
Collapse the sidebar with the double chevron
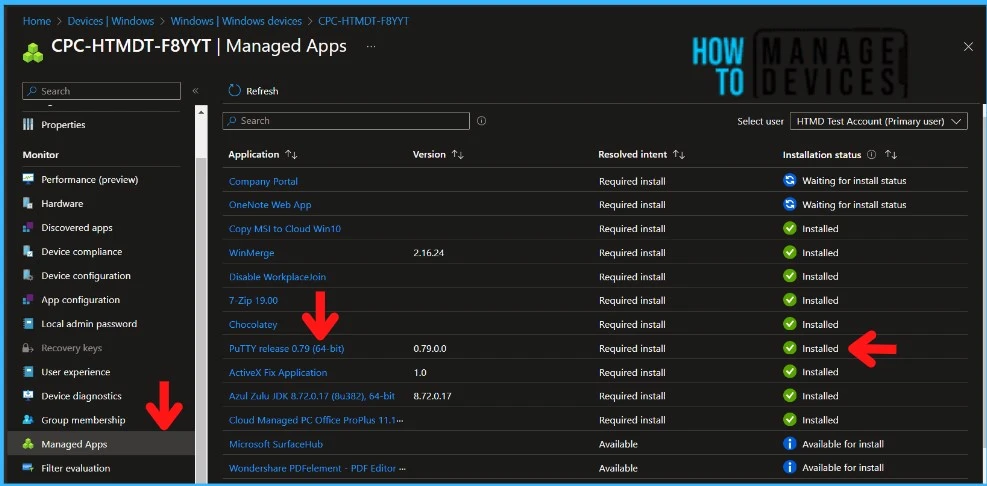tap(195, 91)
